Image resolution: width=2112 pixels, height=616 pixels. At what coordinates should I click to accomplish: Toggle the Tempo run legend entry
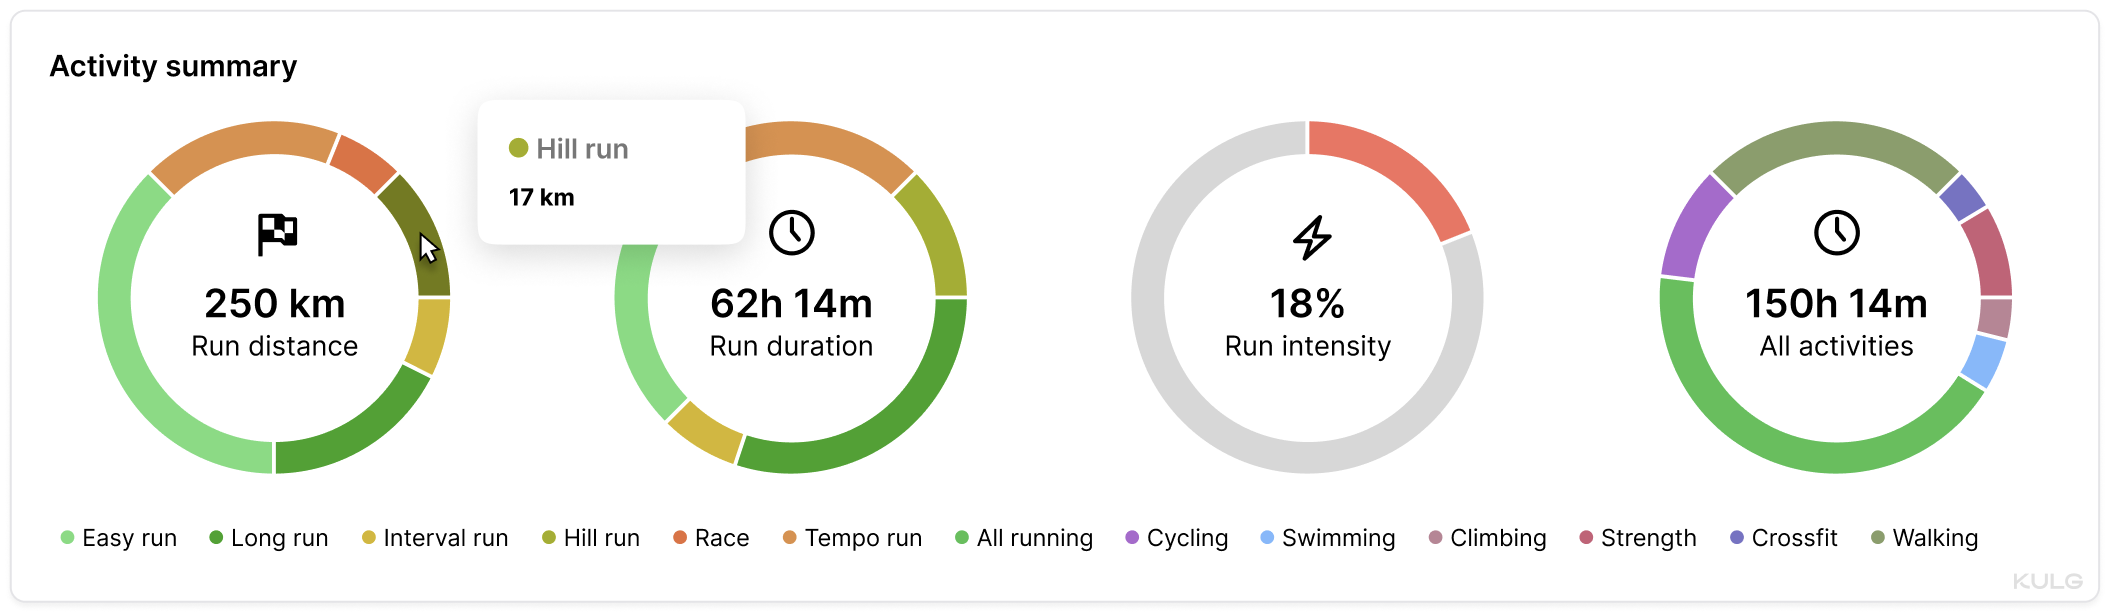852,538
